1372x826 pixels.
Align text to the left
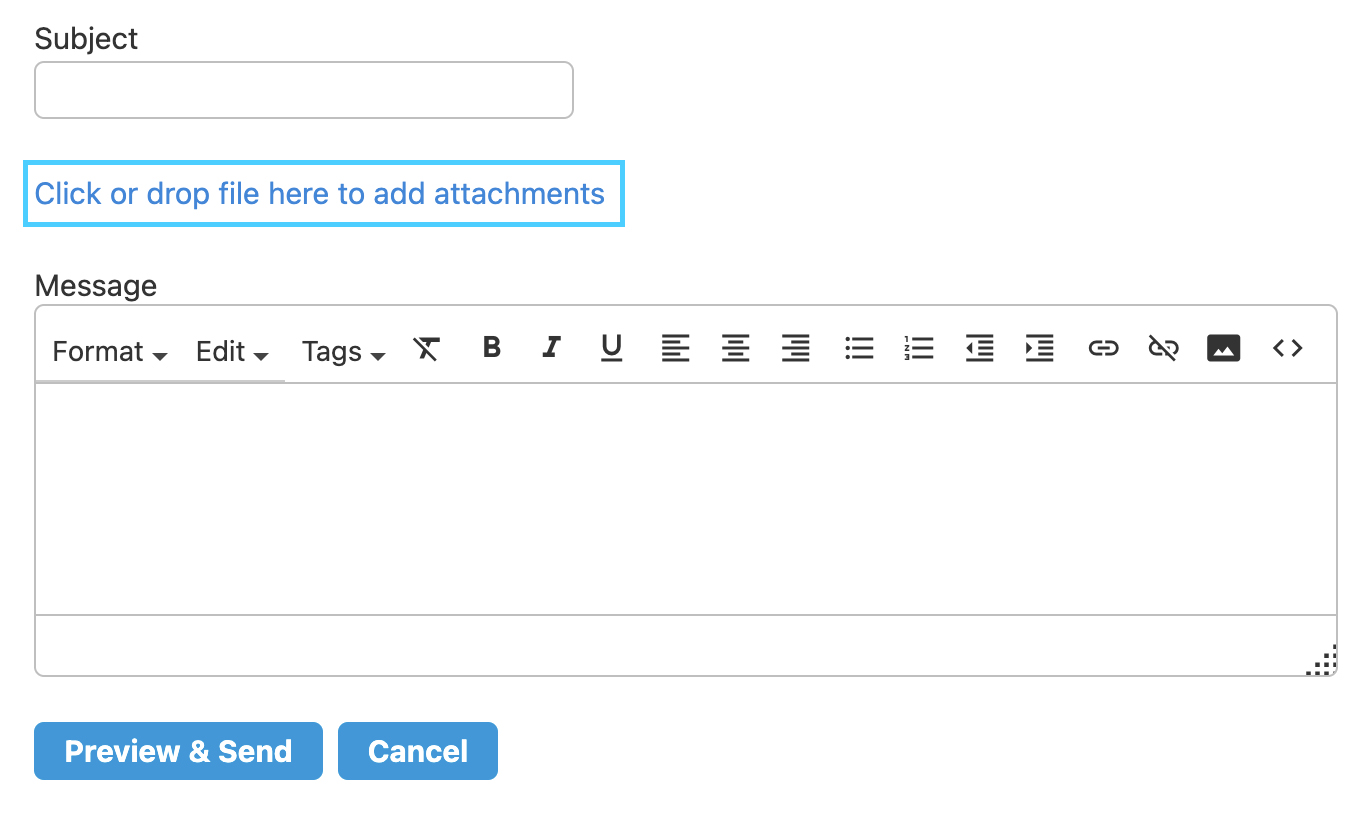pyautogui.click(x=676, y=348)
